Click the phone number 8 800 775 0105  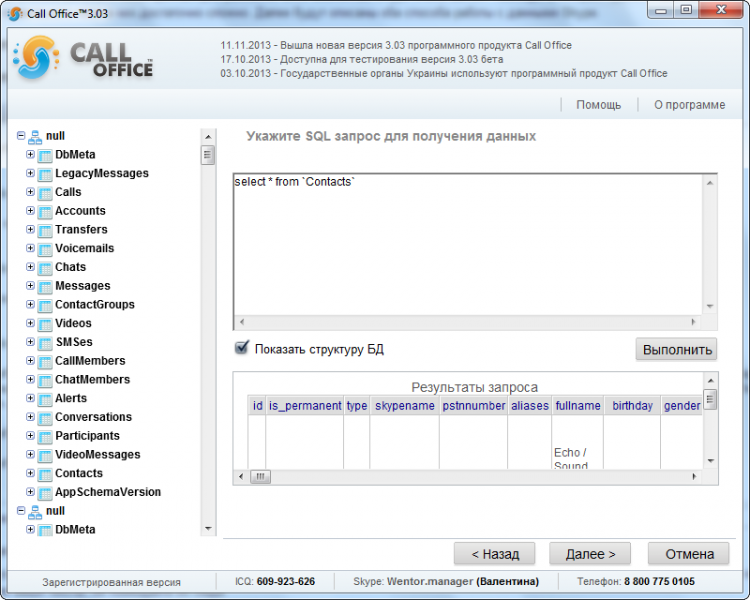point(659,582)
